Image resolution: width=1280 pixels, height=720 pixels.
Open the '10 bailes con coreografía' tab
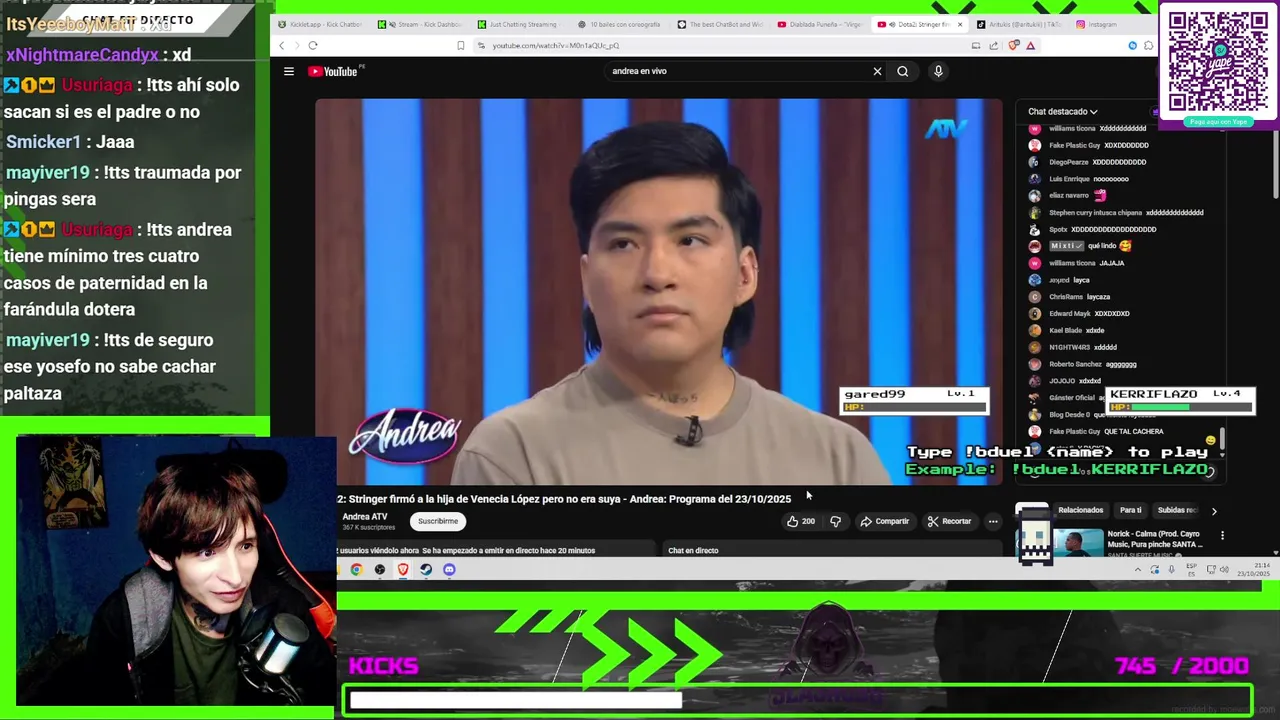pos(618,24)
